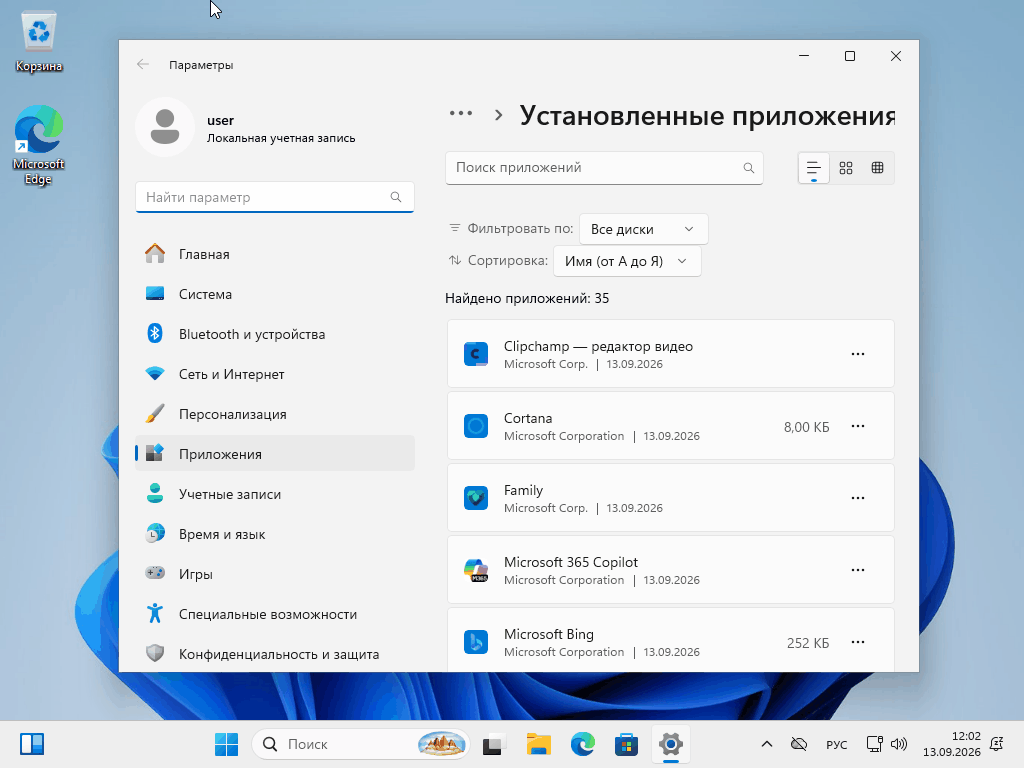Open the Система settings section
This screenshot has width=1024, height=768.
(x=274, y=294)
